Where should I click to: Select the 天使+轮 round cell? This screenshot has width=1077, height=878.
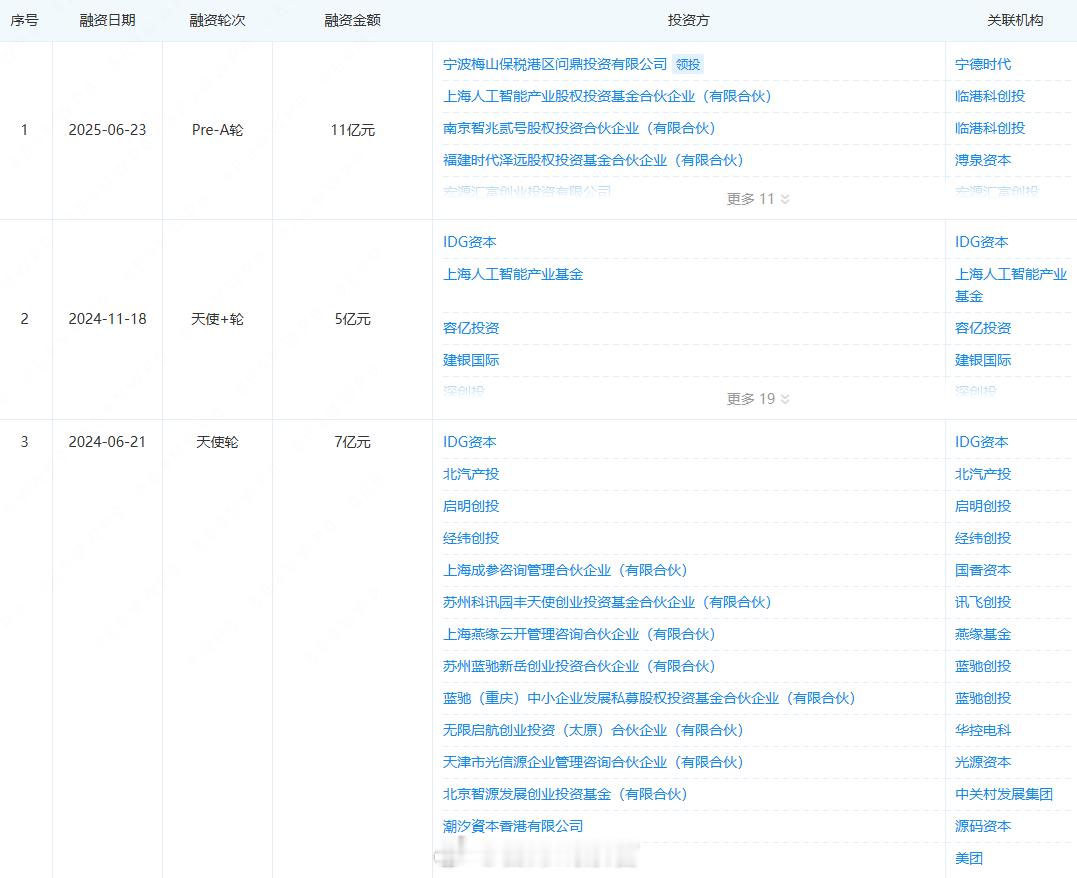coord(217,319)
